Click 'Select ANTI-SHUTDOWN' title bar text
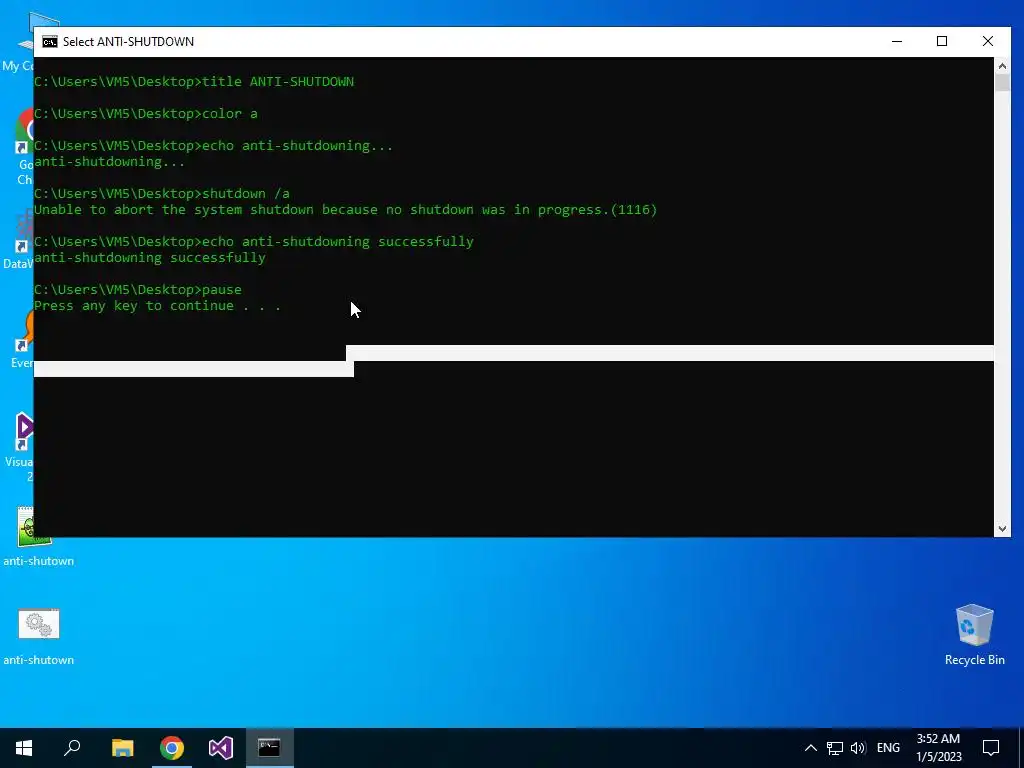Viewport: 1024px width, 768px height. tap(128, 42)
